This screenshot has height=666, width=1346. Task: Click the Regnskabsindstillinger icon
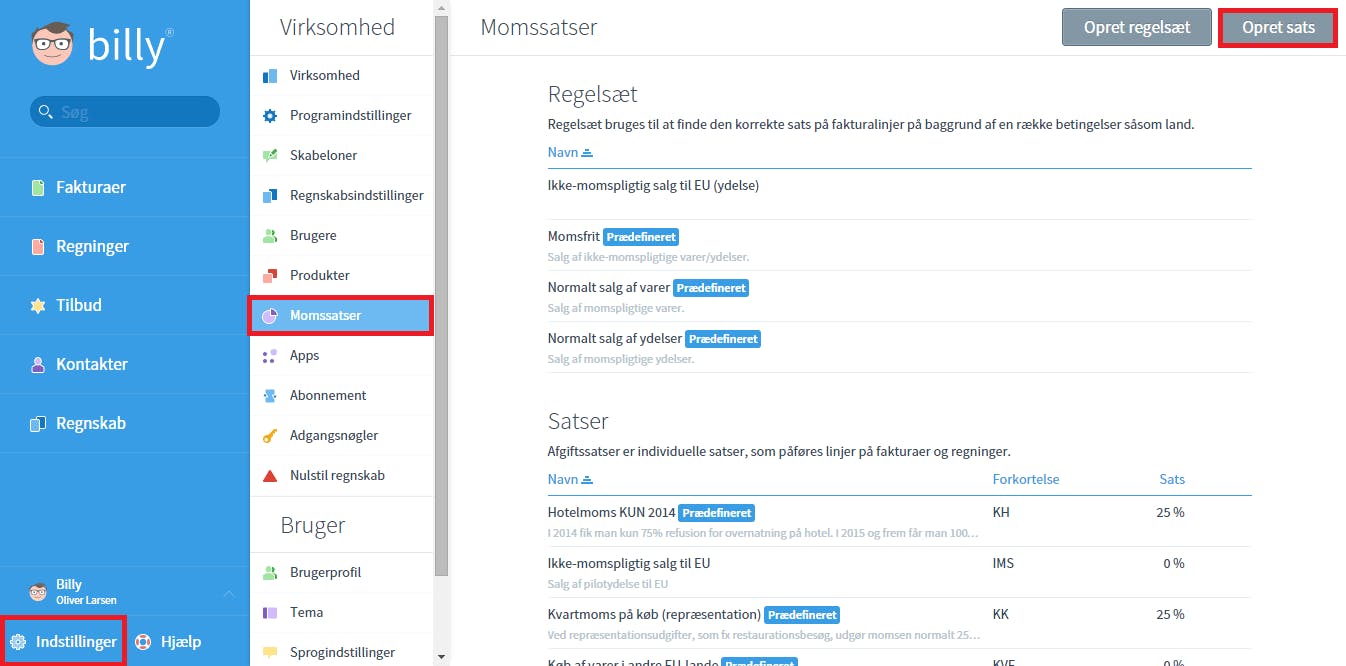click(x=269, y=195)
